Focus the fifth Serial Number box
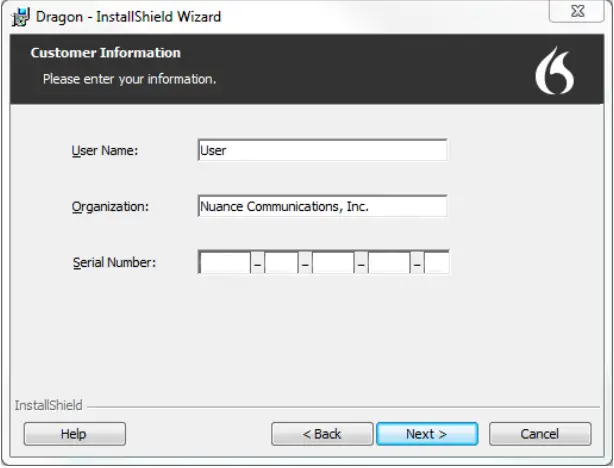614x468 pixels. (x=437, y=262)
